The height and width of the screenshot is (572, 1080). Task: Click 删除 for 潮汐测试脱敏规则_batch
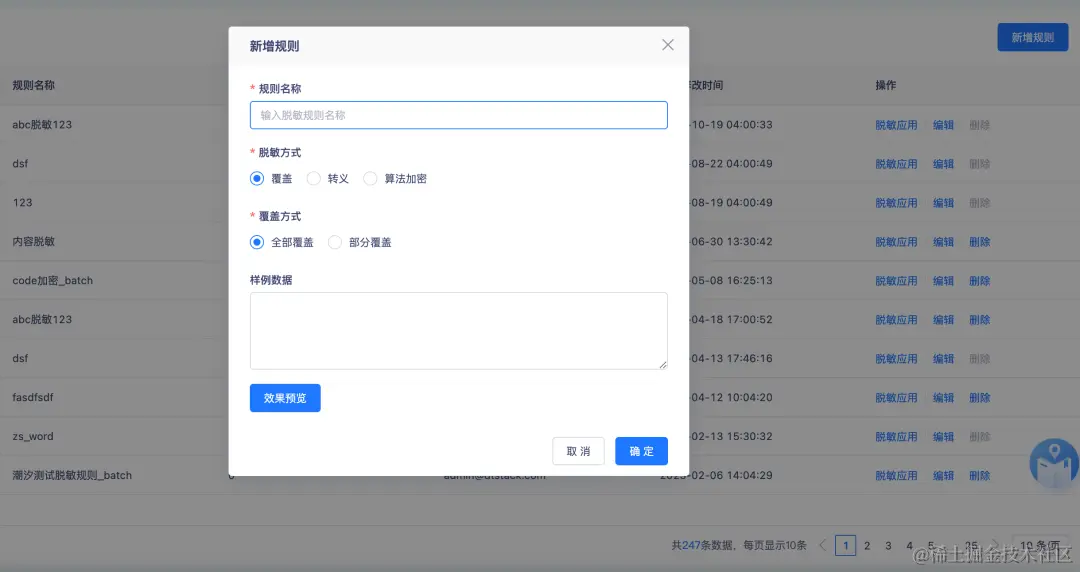979,476
